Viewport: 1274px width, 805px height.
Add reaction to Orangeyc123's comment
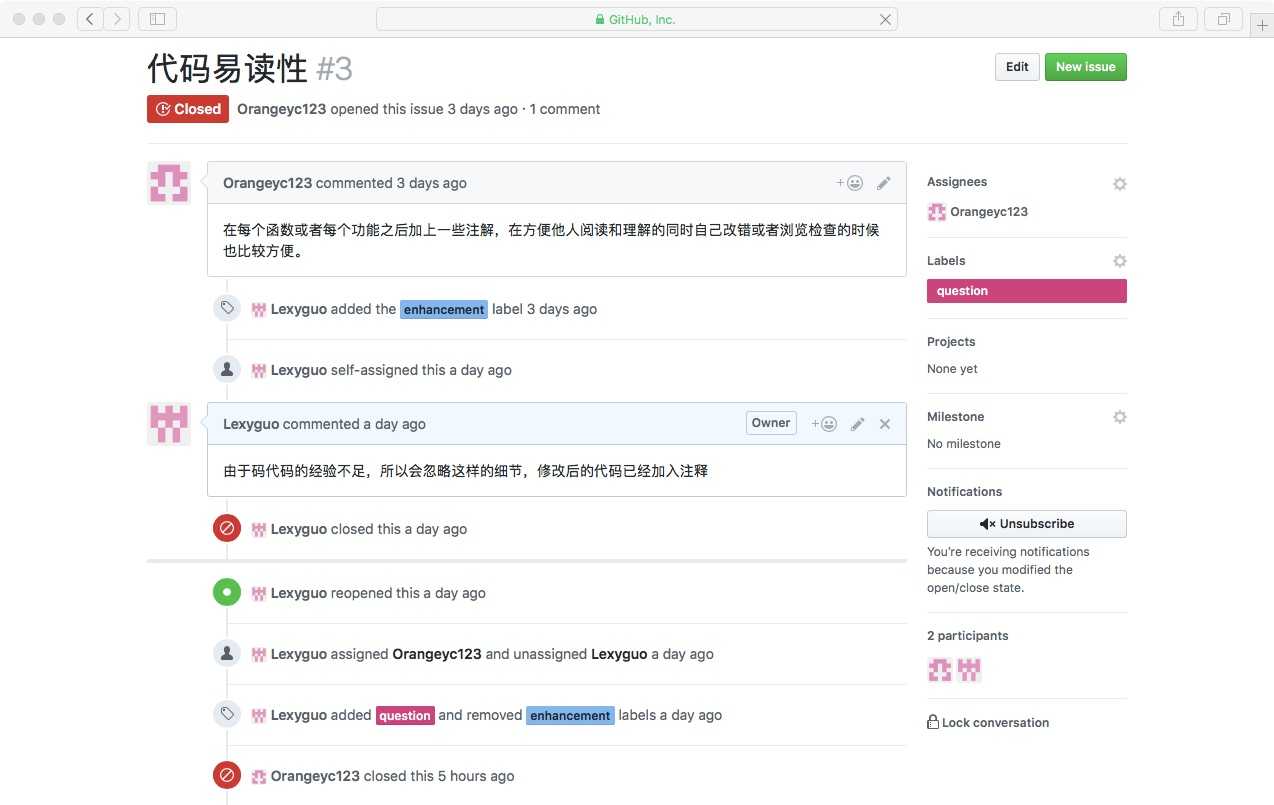(x=850, y=183)
